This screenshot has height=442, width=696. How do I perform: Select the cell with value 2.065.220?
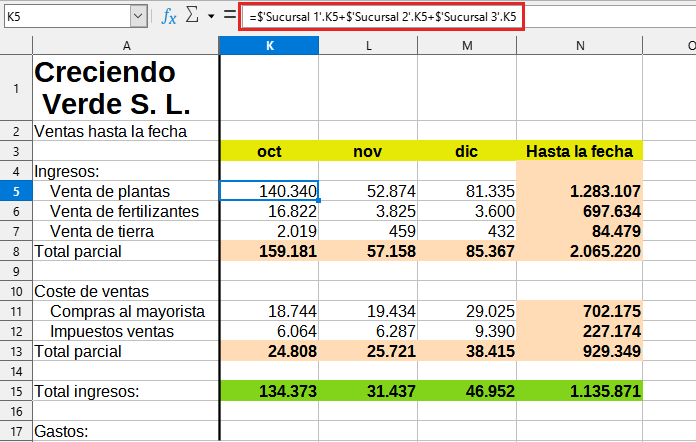[580, 251]
